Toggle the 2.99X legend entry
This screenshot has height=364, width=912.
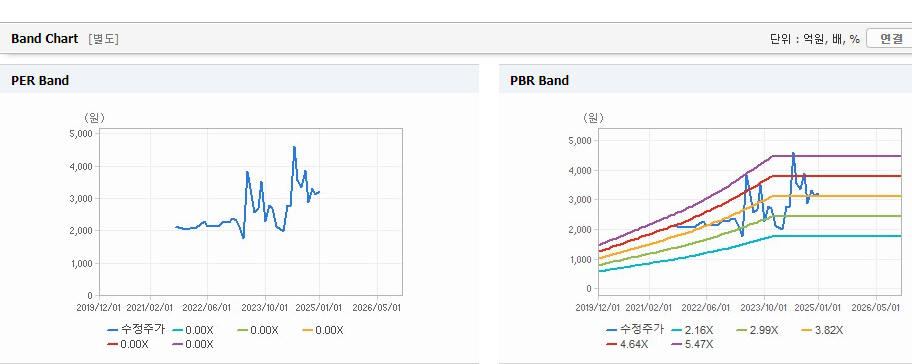[758, 330]
